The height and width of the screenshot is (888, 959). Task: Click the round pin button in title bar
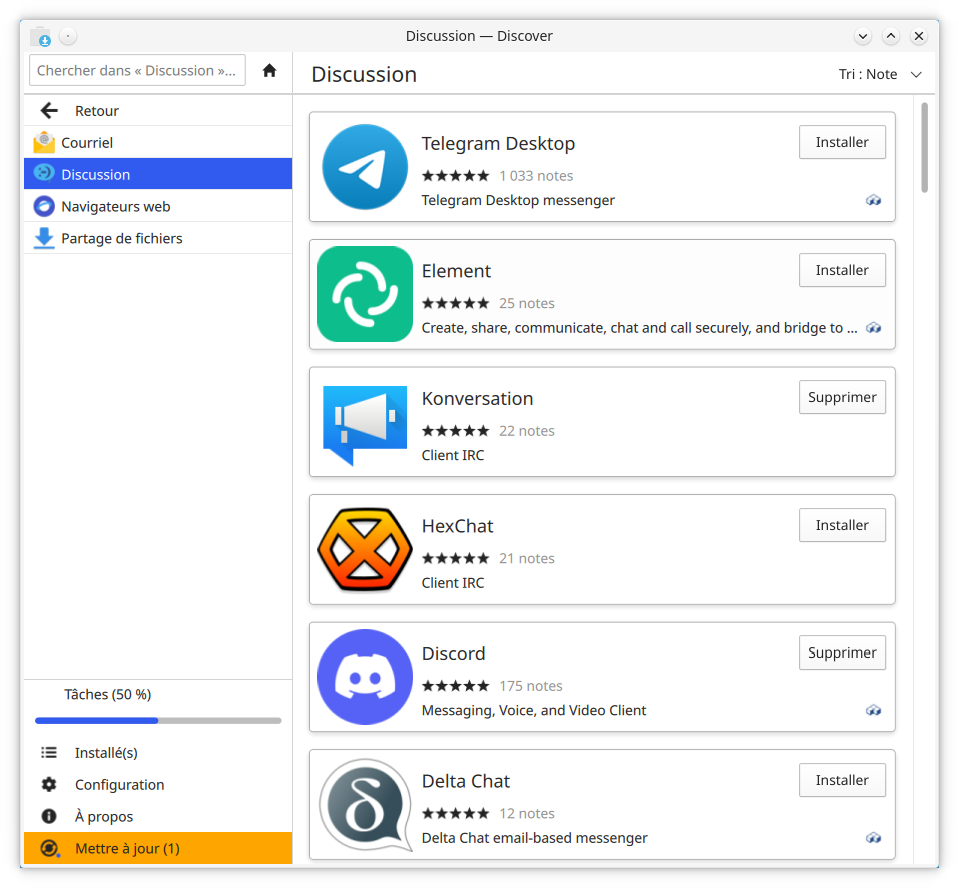tap(68, 36)
